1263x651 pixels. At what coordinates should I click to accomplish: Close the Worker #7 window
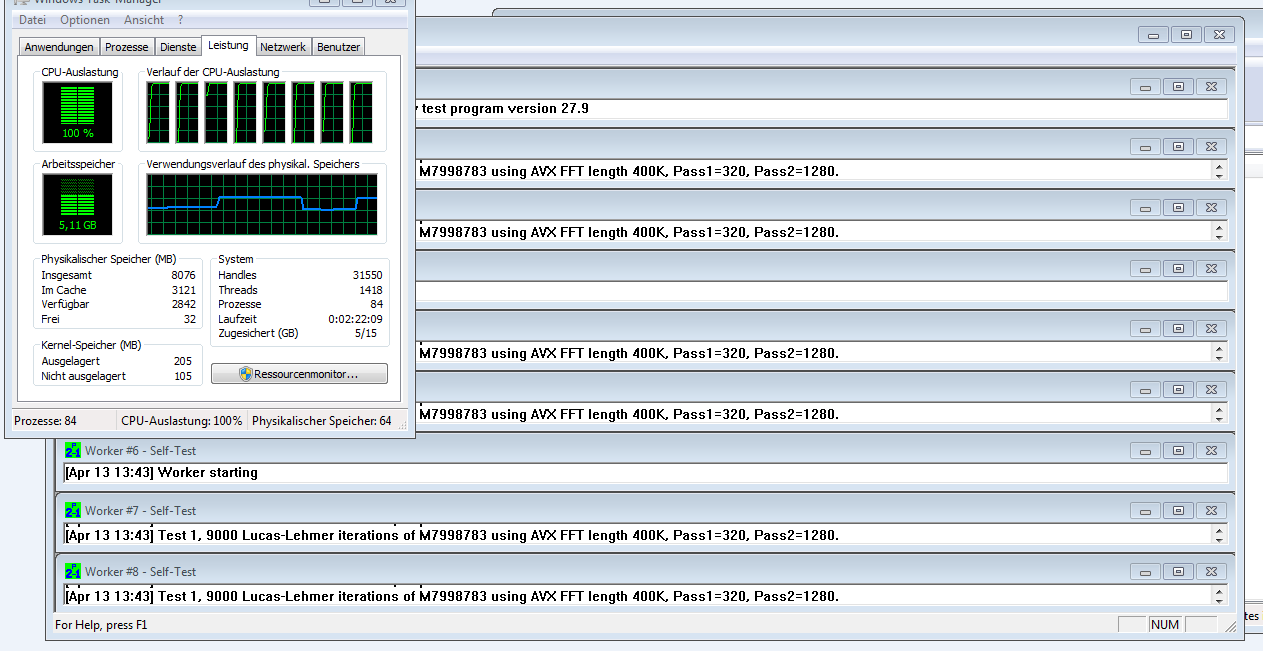click(1210, 511)
